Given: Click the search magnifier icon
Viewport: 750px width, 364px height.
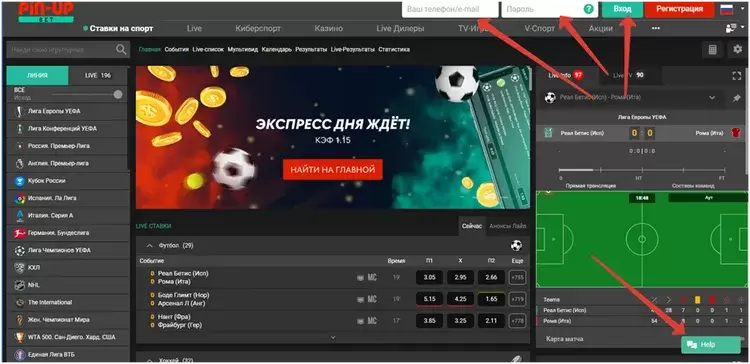Looking at the screenshot, I should (121, 49).
